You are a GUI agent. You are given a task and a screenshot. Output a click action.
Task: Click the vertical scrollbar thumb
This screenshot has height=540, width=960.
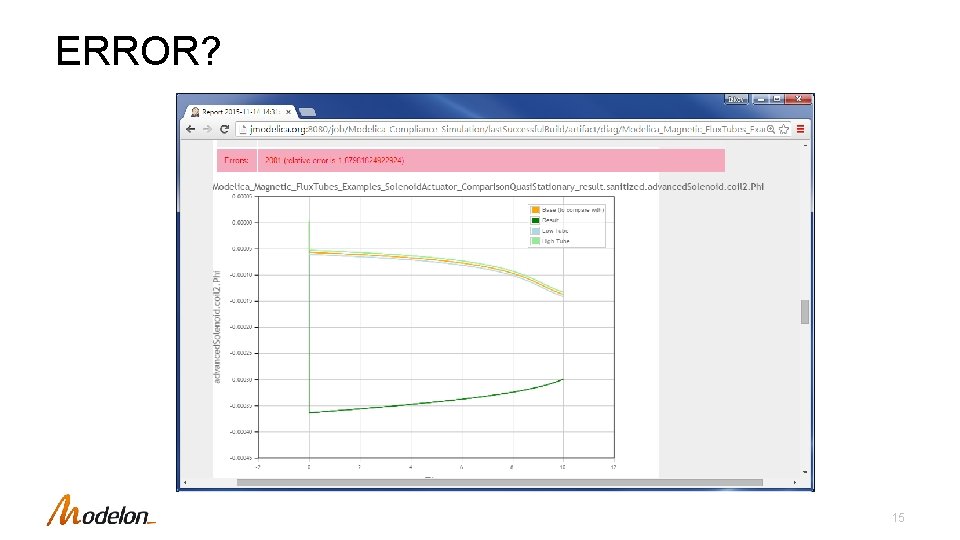point(804,312)
